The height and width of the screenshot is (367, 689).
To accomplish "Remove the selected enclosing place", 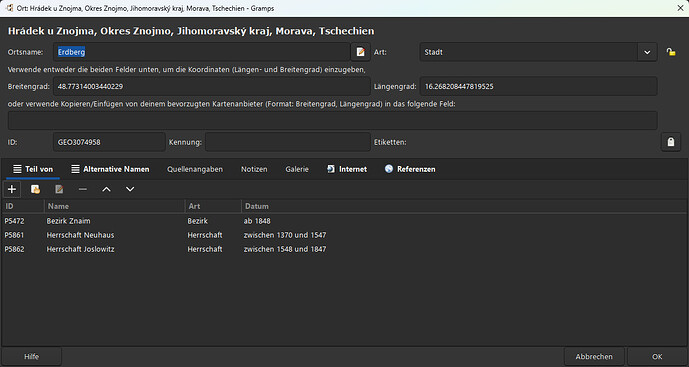I will 83,189.
